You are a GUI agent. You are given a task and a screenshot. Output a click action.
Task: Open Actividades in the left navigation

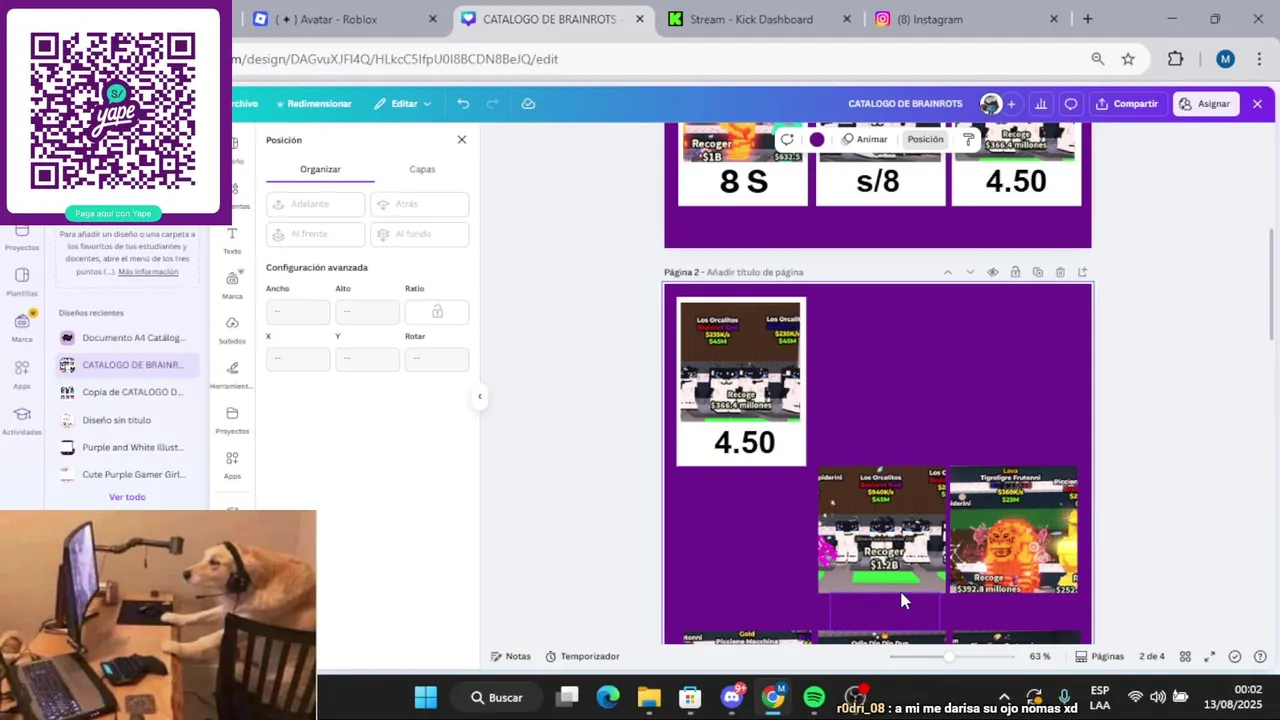click(22, 421)
